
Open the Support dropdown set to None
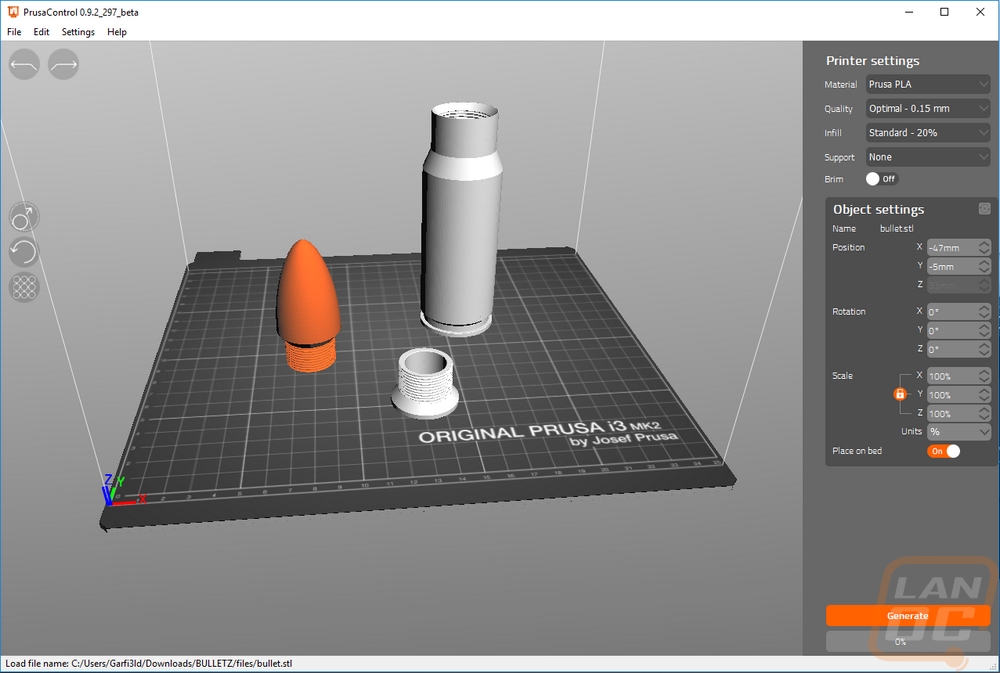pyautogui.click(x=928, y=157)
